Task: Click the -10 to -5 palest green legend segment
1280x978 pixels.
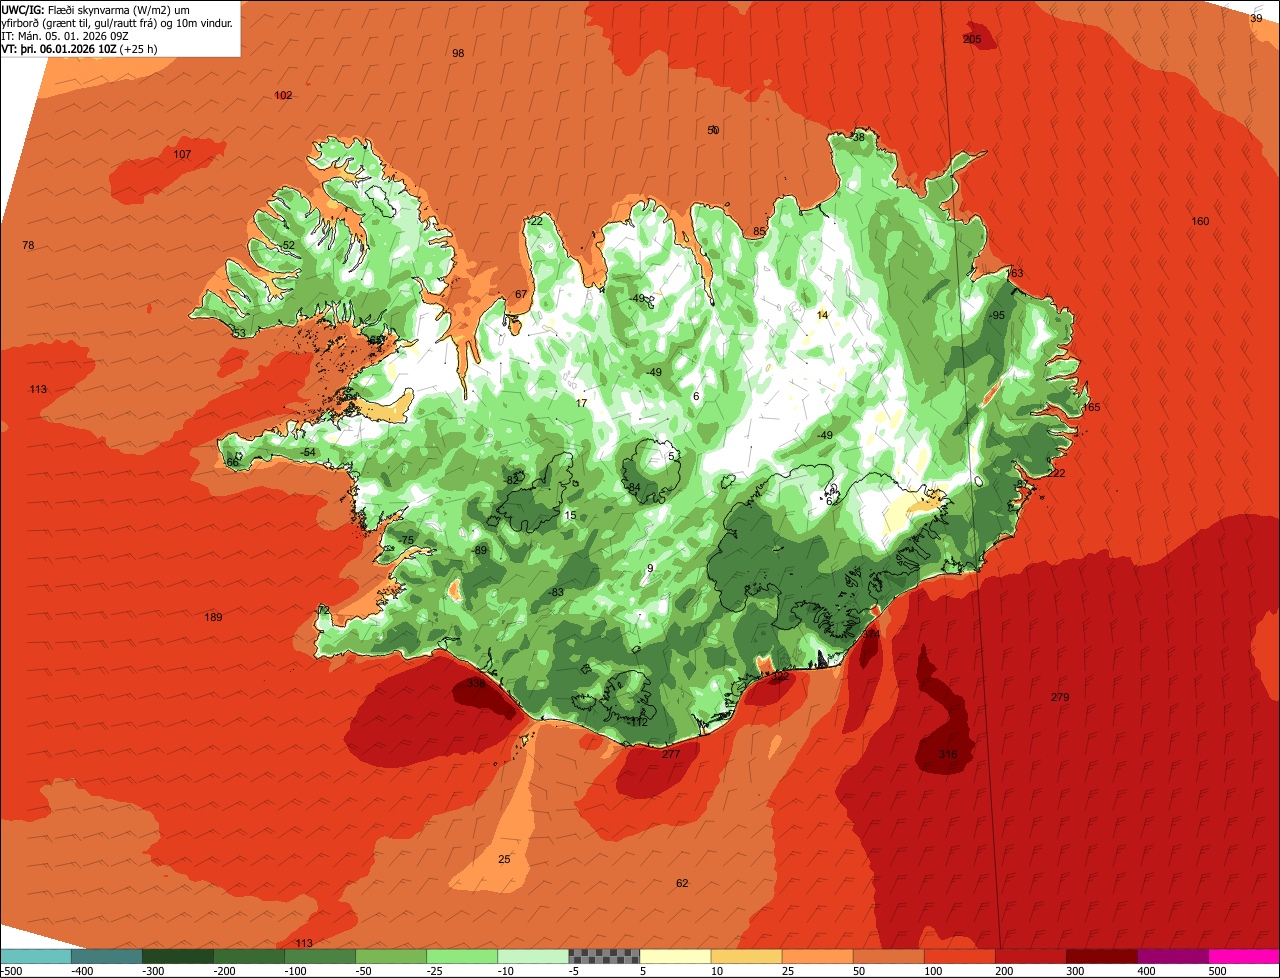Action: click(533, 955)
